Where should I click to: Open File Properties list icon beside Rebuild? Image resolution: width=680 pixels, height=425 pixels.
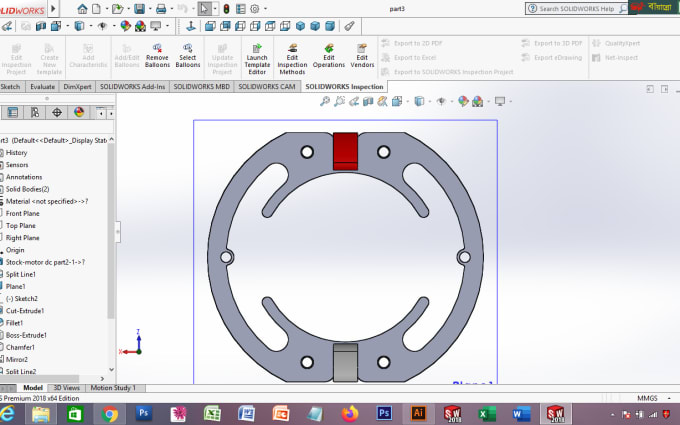(240, 8)
